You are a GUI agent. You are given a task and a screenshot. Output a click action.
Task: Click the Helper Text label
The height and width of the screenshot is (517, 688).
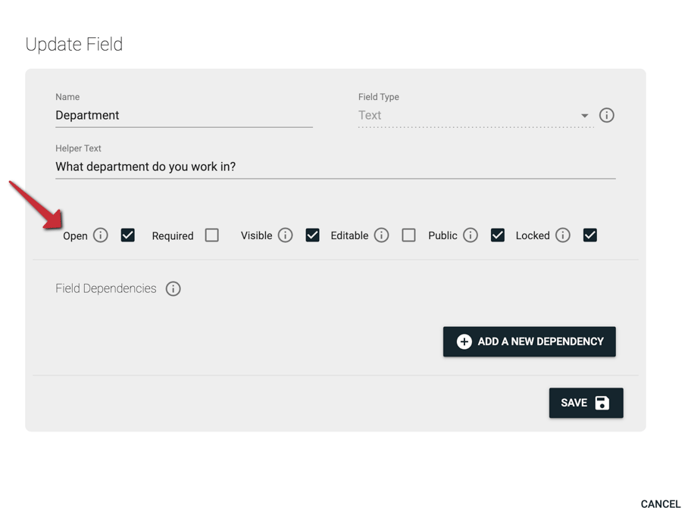(78, 148)
